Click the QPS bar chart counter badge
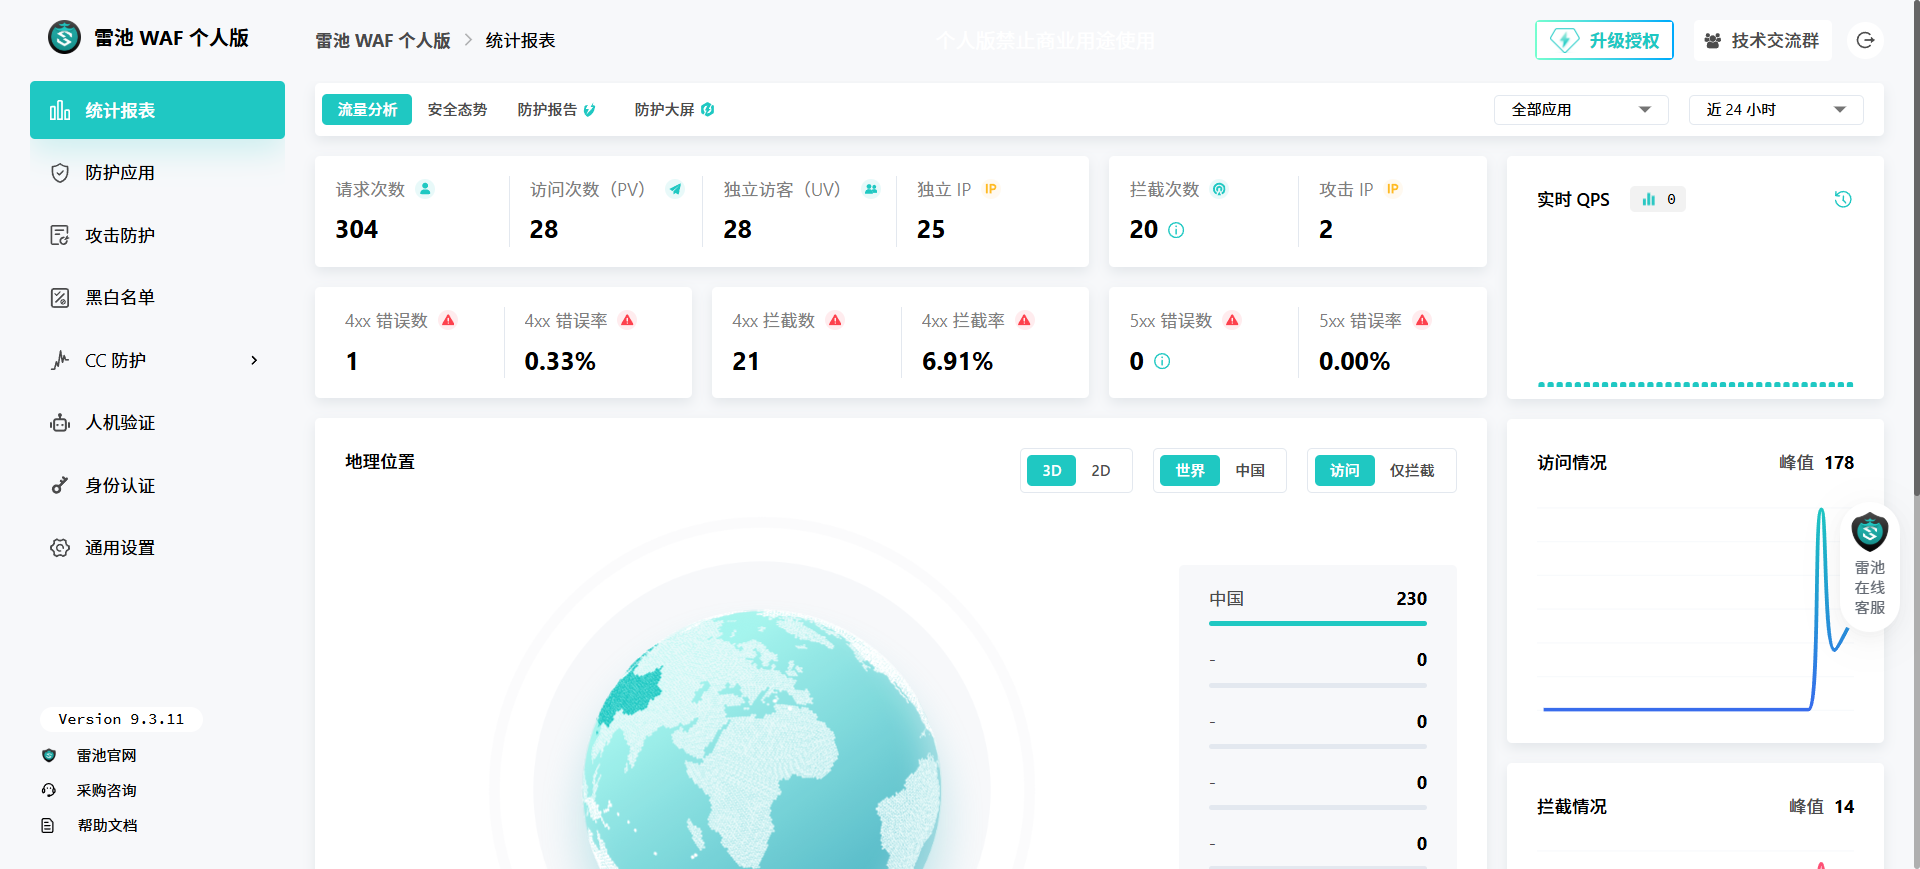The image size is (1920, 869). 1658,199
